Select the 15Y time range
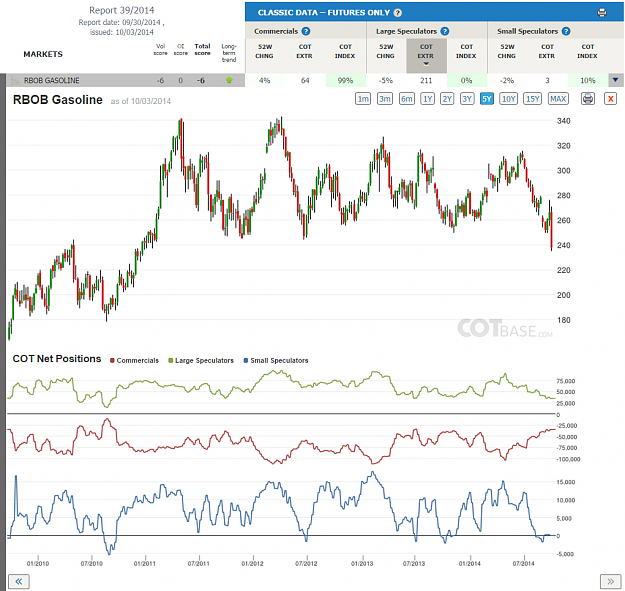Screen dimensions: 625x591 (x=533, y=98)
